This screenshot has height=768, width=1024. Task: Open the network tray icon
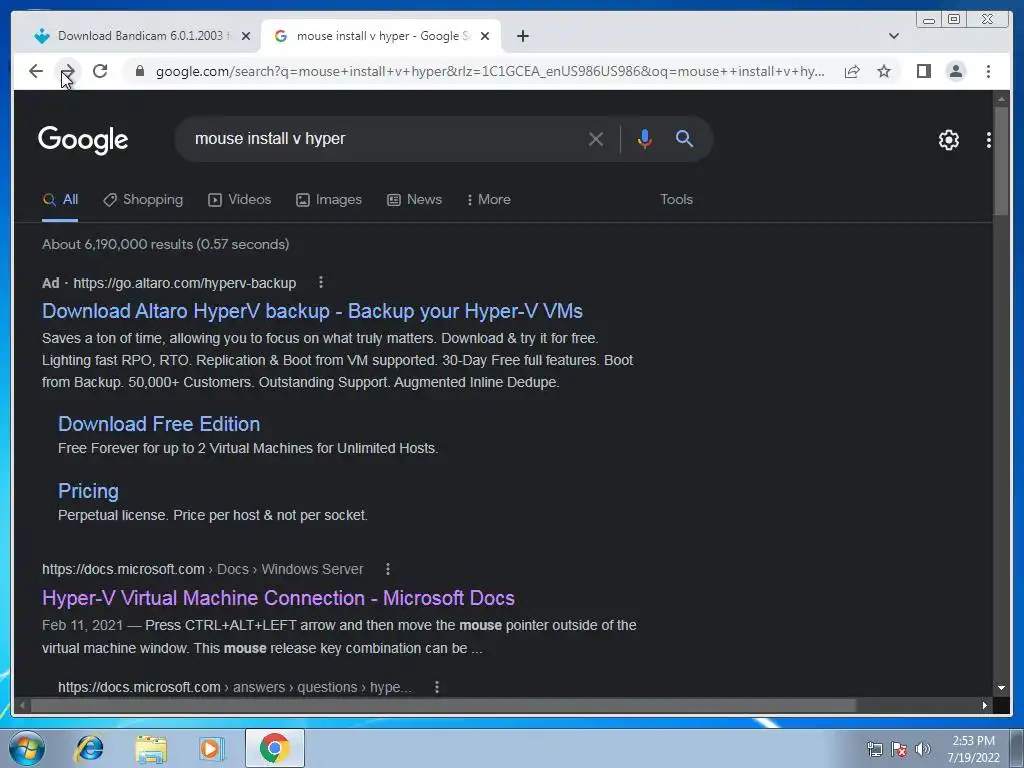tap(874, 750)
